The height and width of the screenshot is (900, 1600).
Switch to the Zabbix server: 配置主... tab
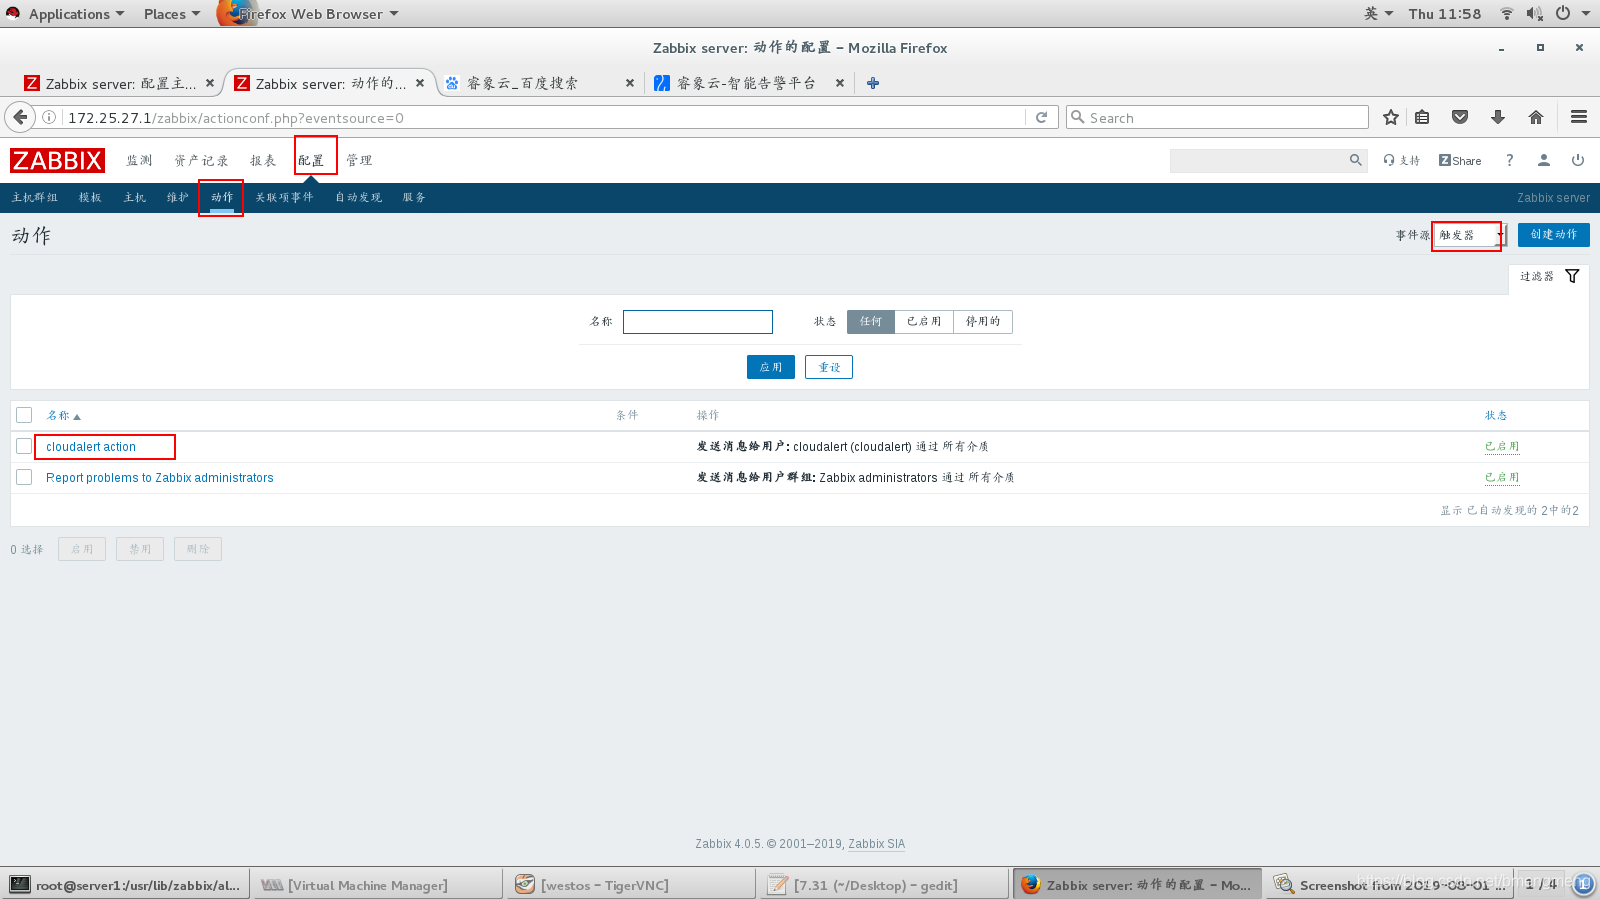click(x=120, y=83)
